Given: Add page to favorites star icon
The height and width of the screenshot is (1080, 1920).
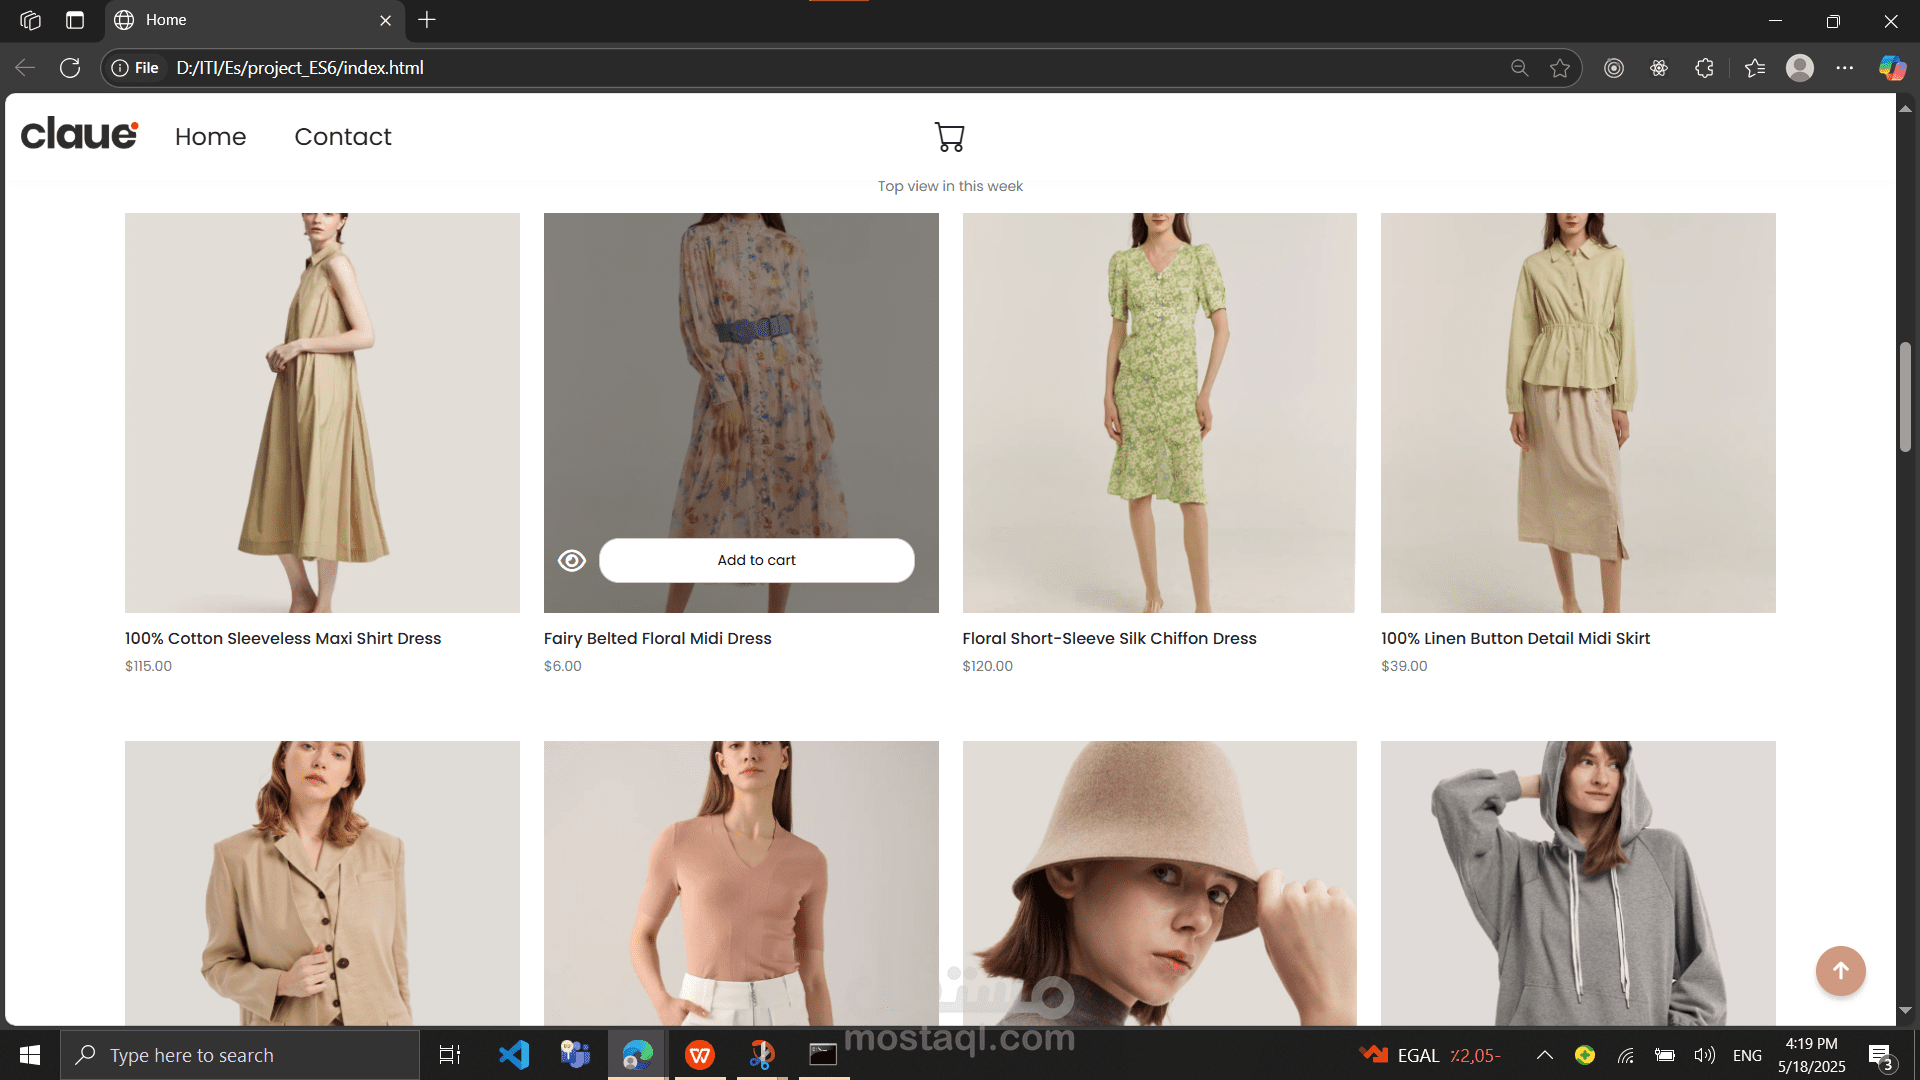Looking at the screenshot, I should click(x=1559, y=68).
